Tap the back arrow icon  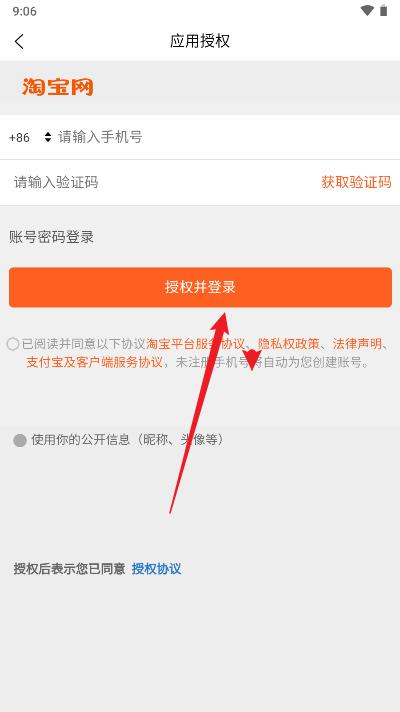point(19,41)
